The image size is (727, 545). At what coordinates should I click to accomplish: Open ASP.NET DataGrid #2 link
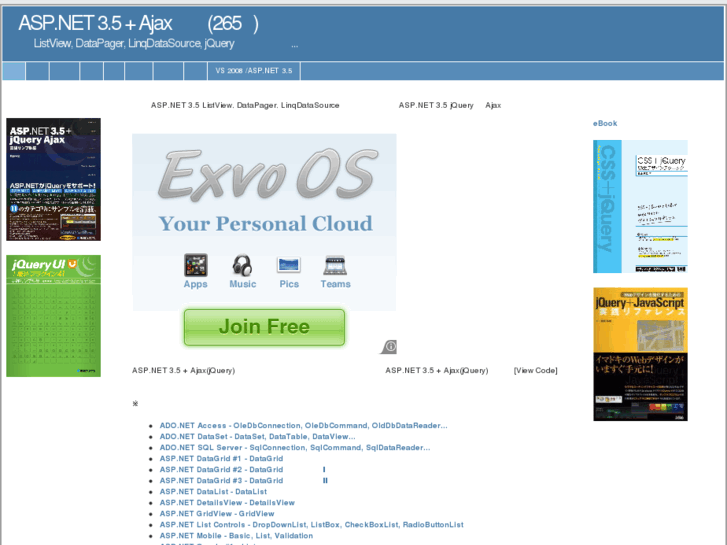pos(243,469)
